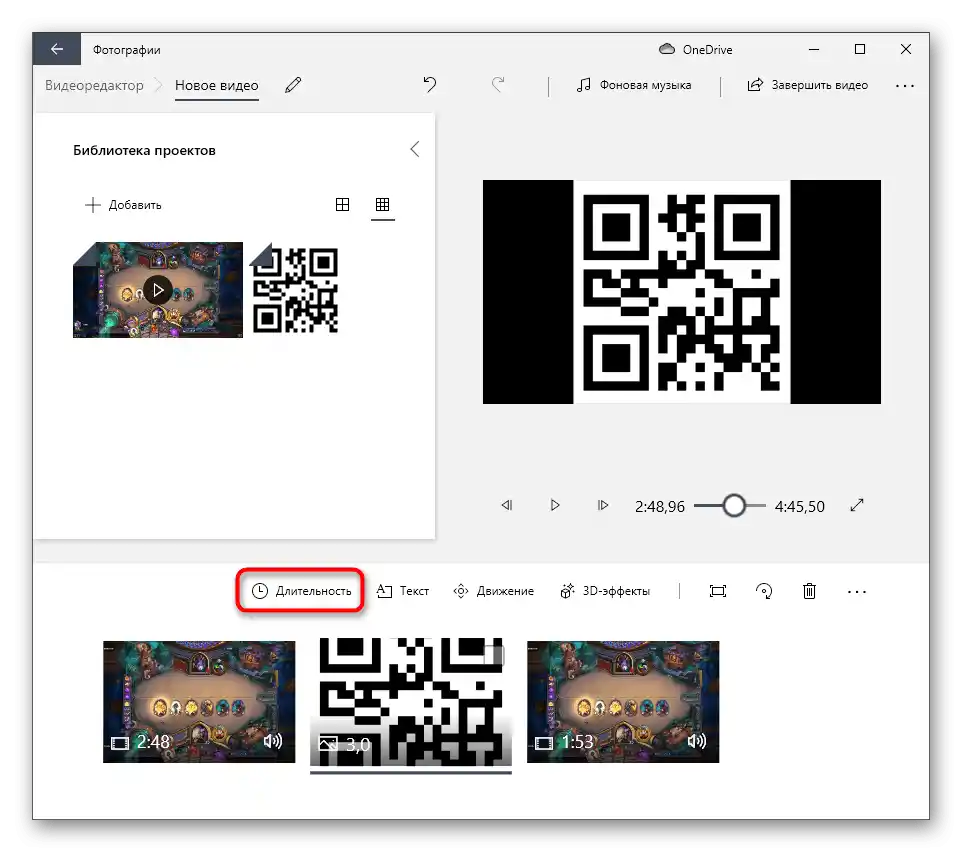The width and height of the screenshot is (962, 852).
Task: Redo the last action
Action: 498,84
